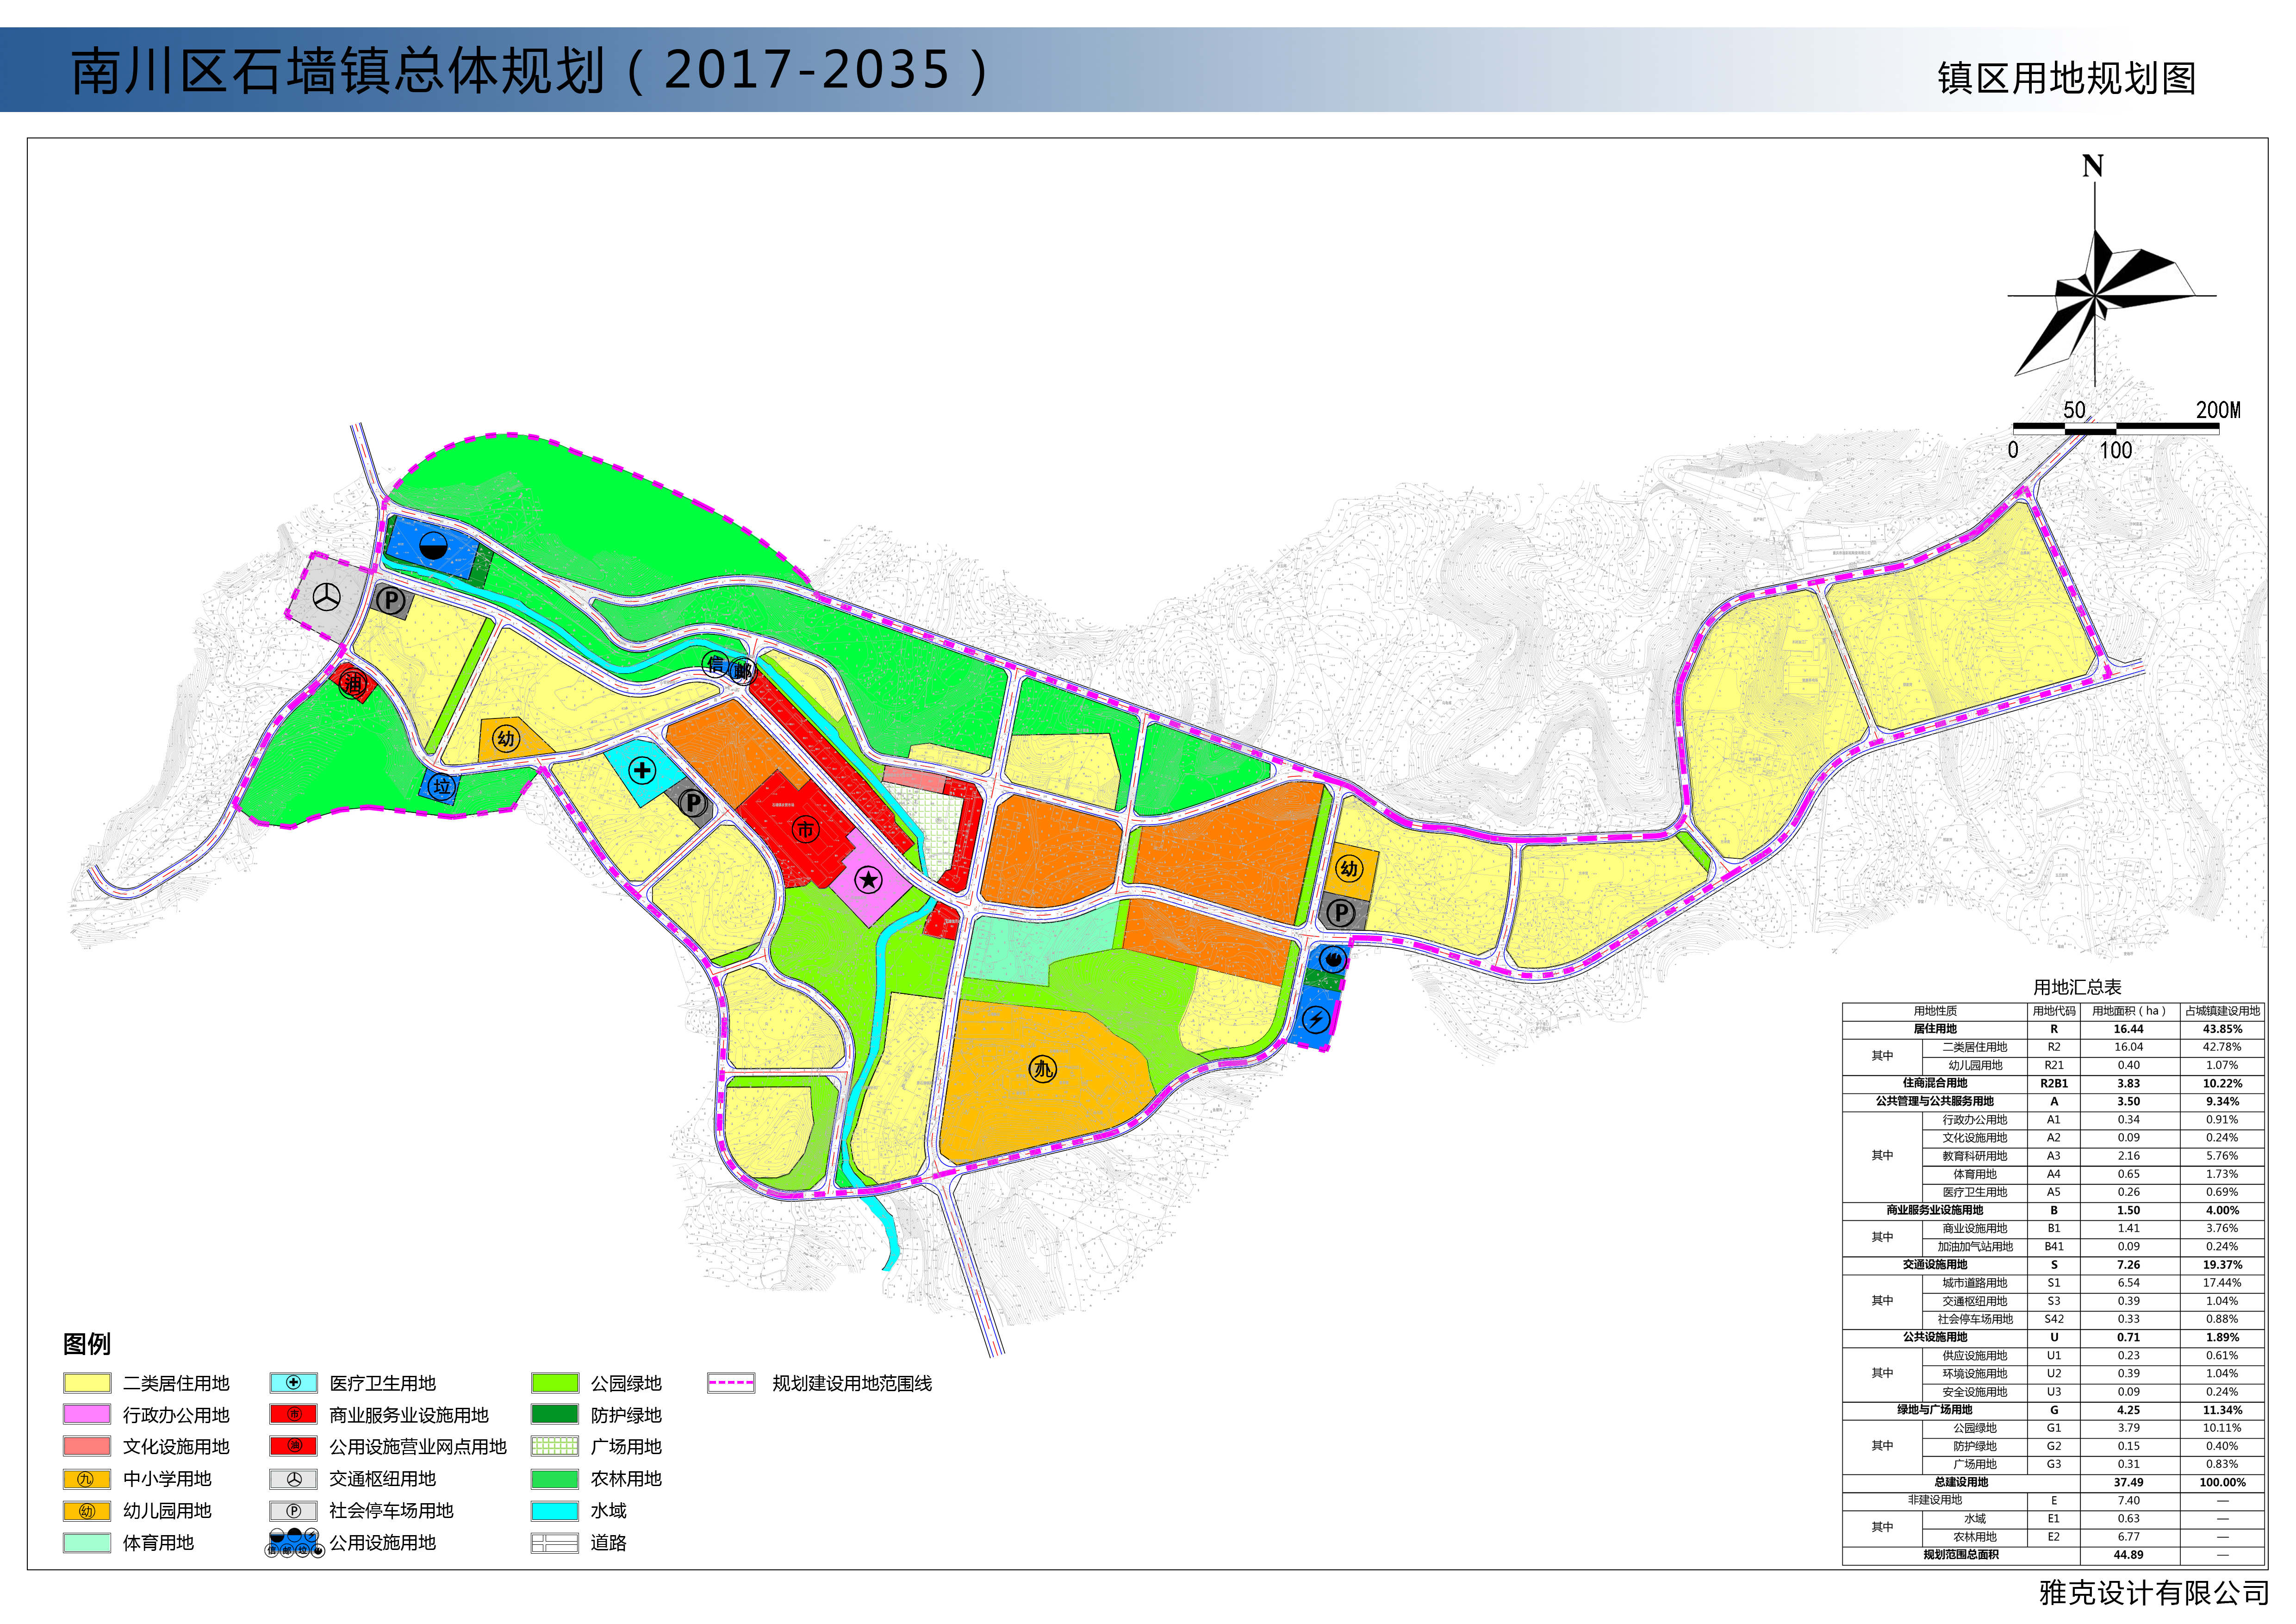Click the star icon on pink administrative parcel
This screenshot has width=2296, height=1624.
[868, 880]
